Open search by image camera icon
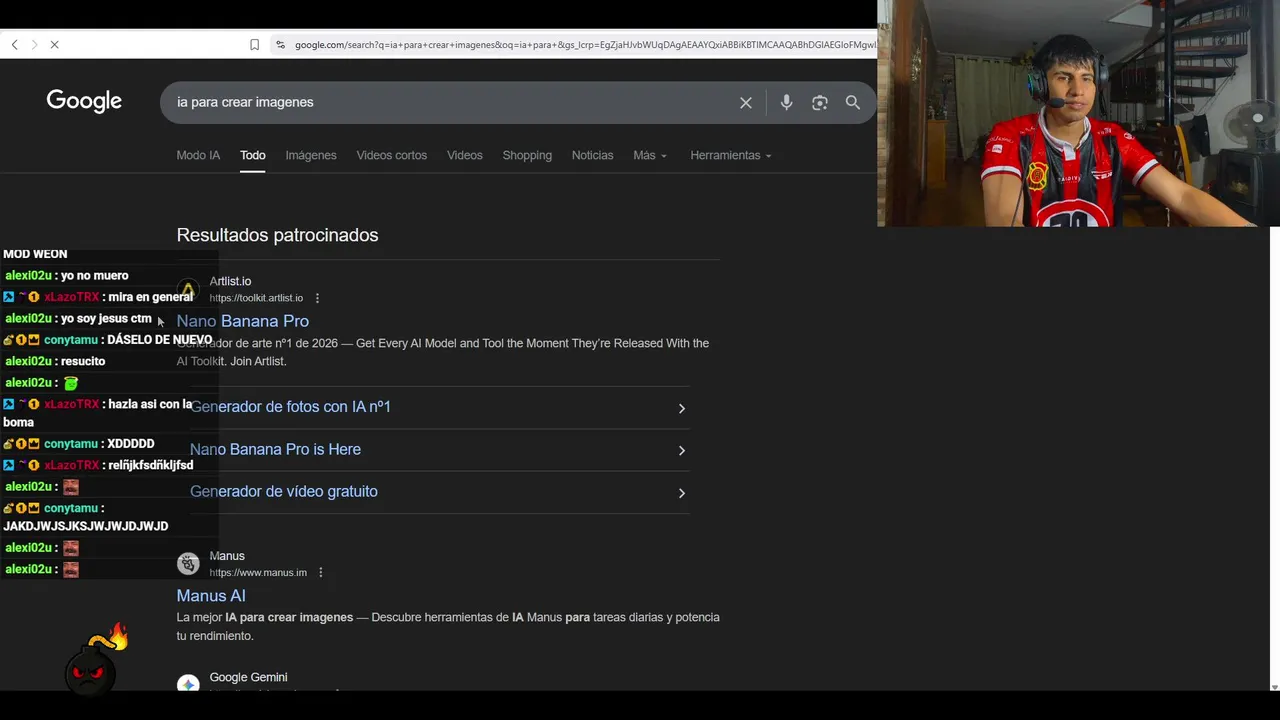 pyautogui.click(x=820, y=102)
